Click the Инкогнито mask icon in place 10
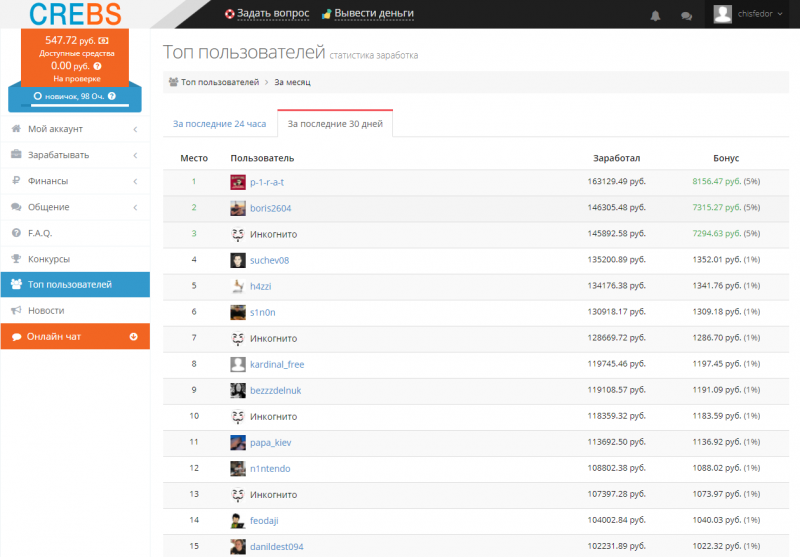 [238, 416]
